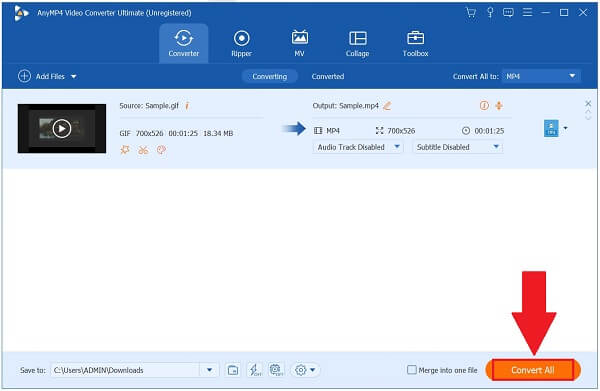Click the orange output info circle icon
Screen dimensions: 600x391
[484, 105]
